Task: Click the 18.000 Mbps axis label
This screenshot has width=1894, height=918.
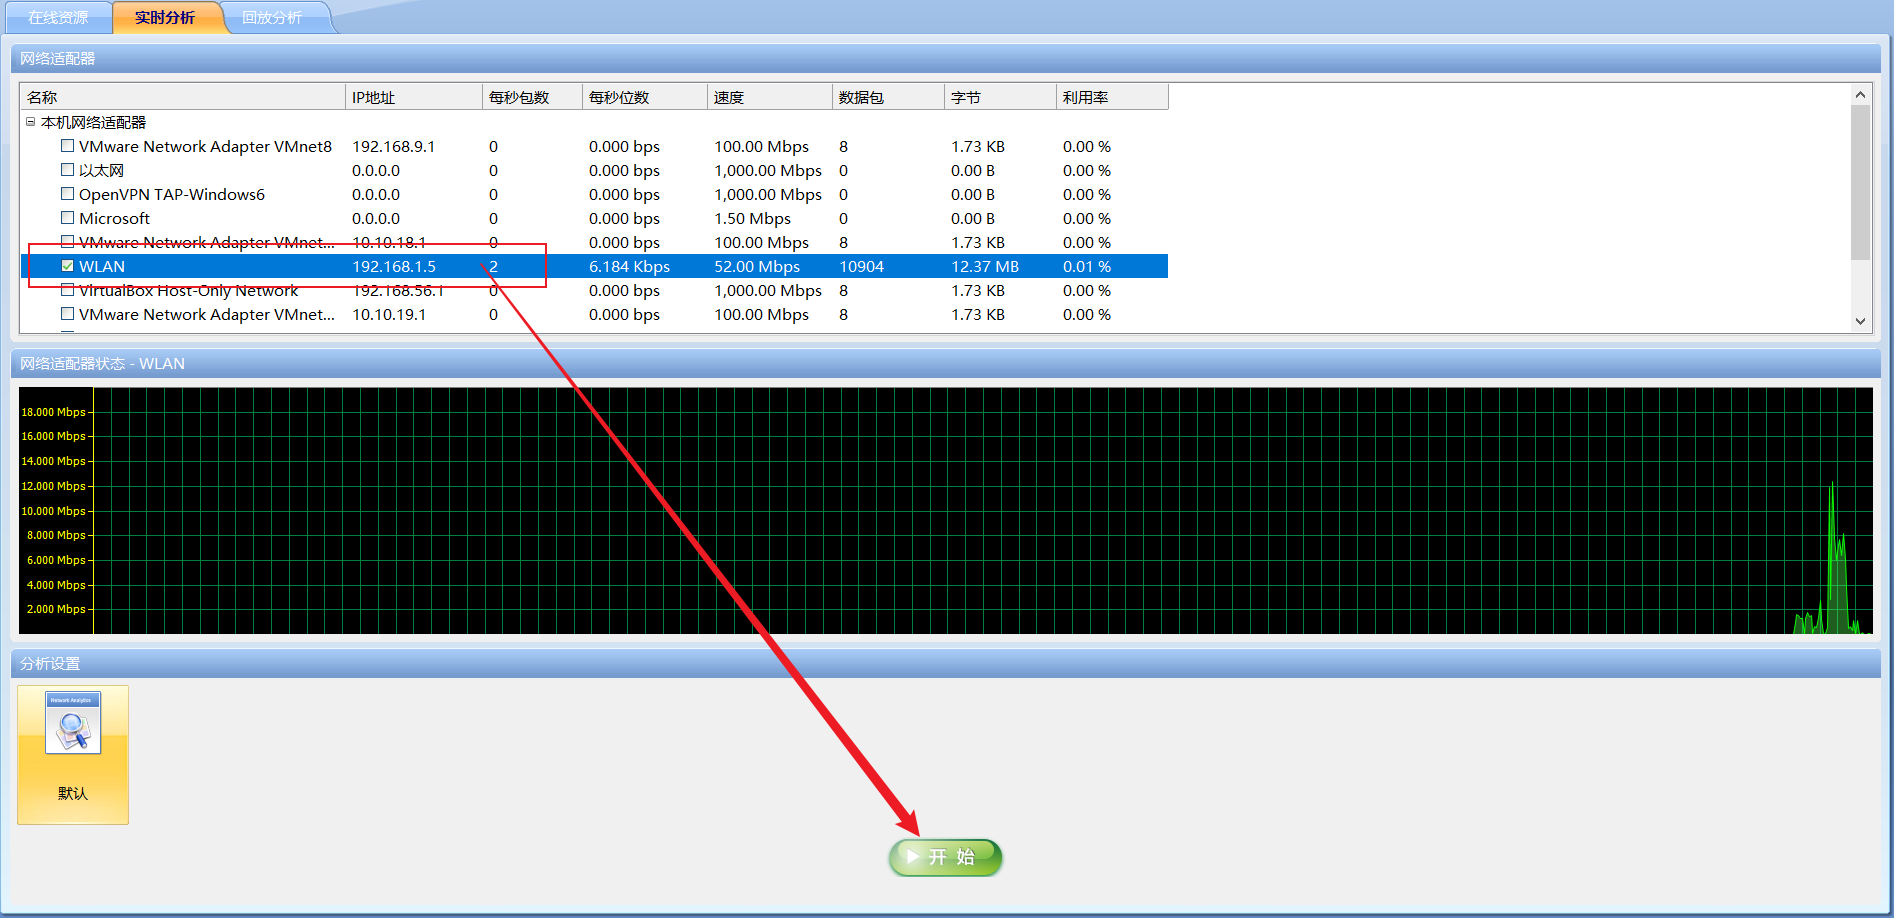Action: click(x=54, y=412)
